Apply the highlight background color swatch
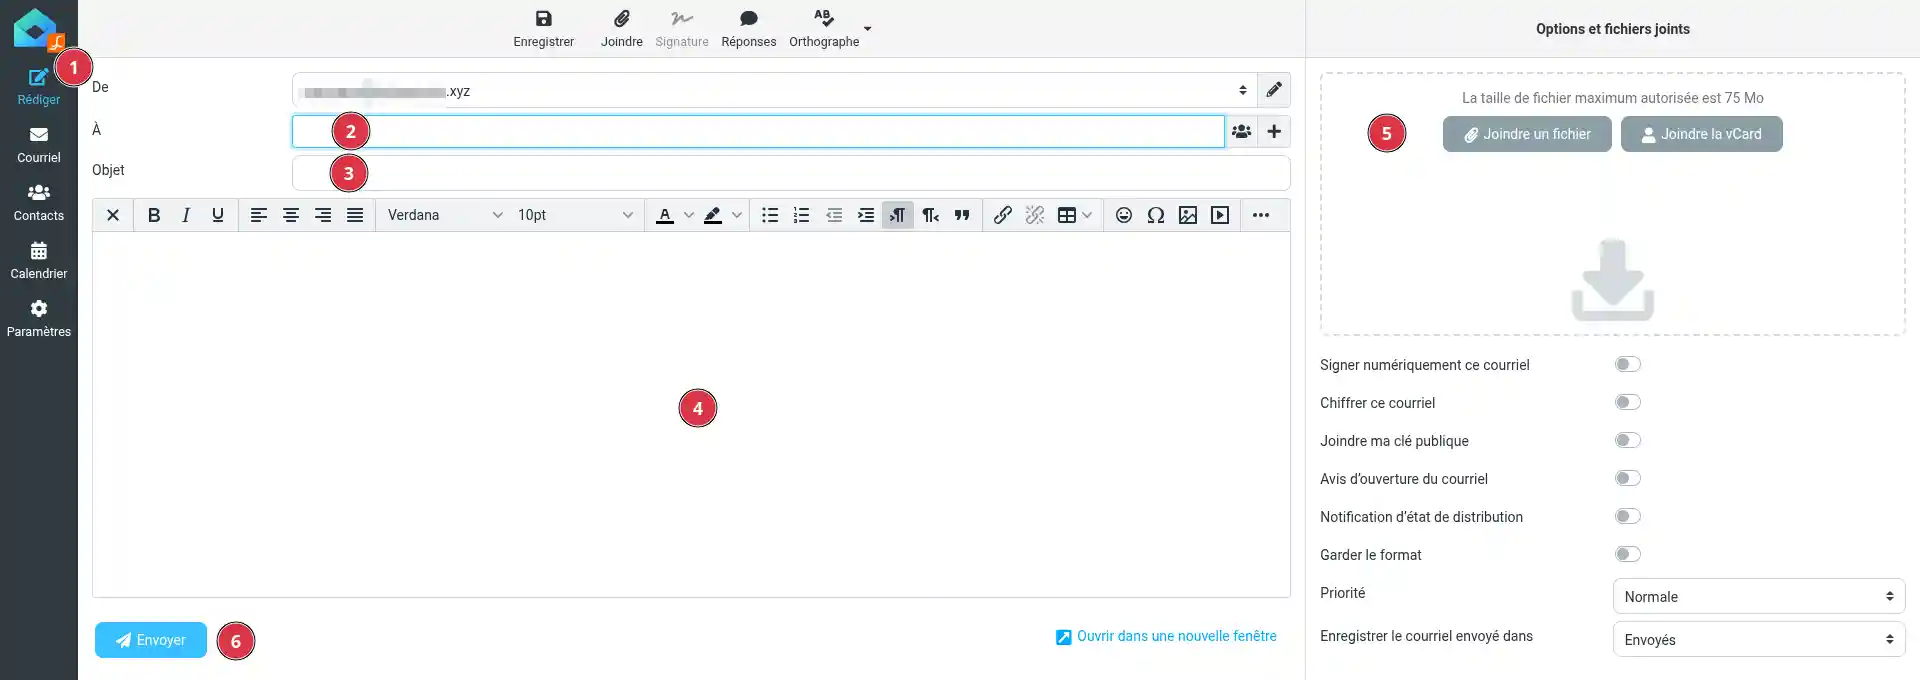This screenshot has height=680, width=1920. [x=713, y=215]
